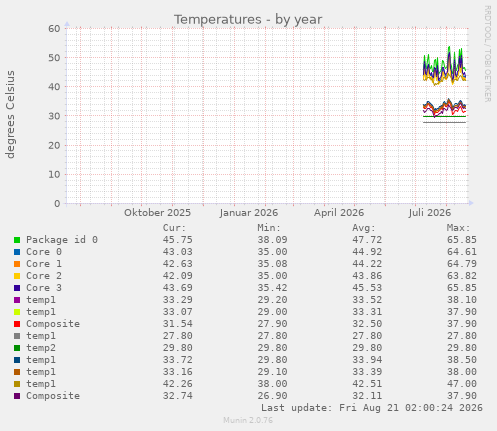Click the 'Composite' label in the 31.54 row

click(53, 324)
